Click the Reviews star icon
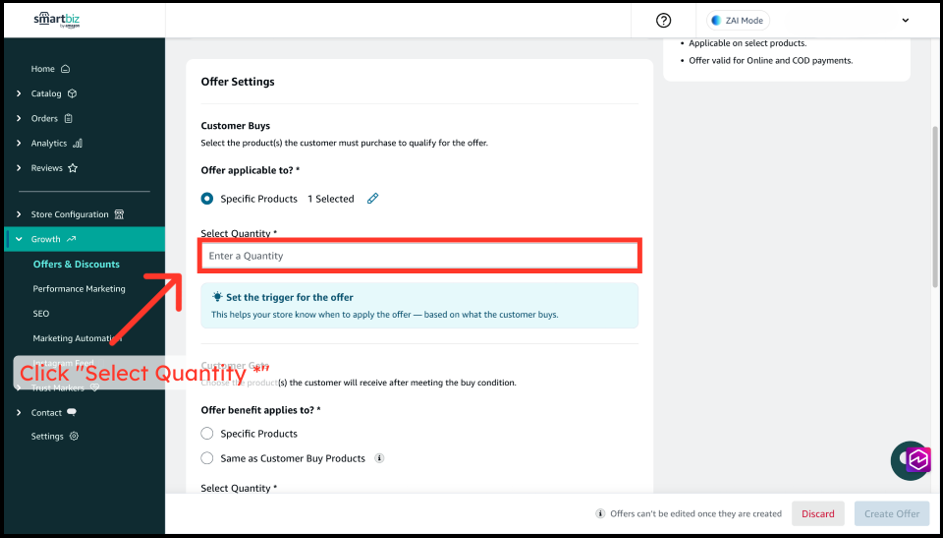 tap(73, 168)
